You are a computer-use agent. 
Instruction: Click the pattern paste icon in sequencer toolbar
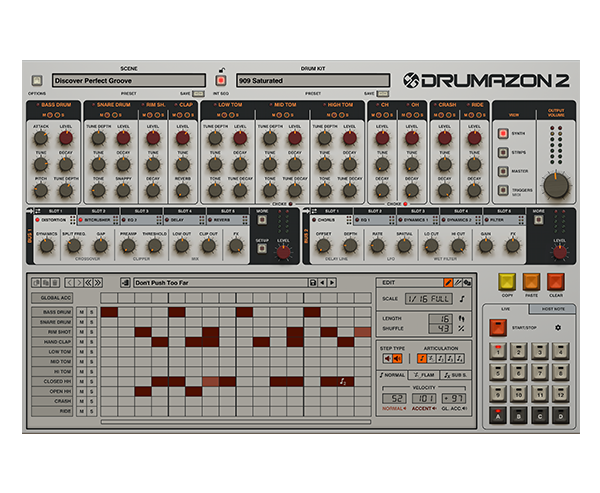click(46, 283)
